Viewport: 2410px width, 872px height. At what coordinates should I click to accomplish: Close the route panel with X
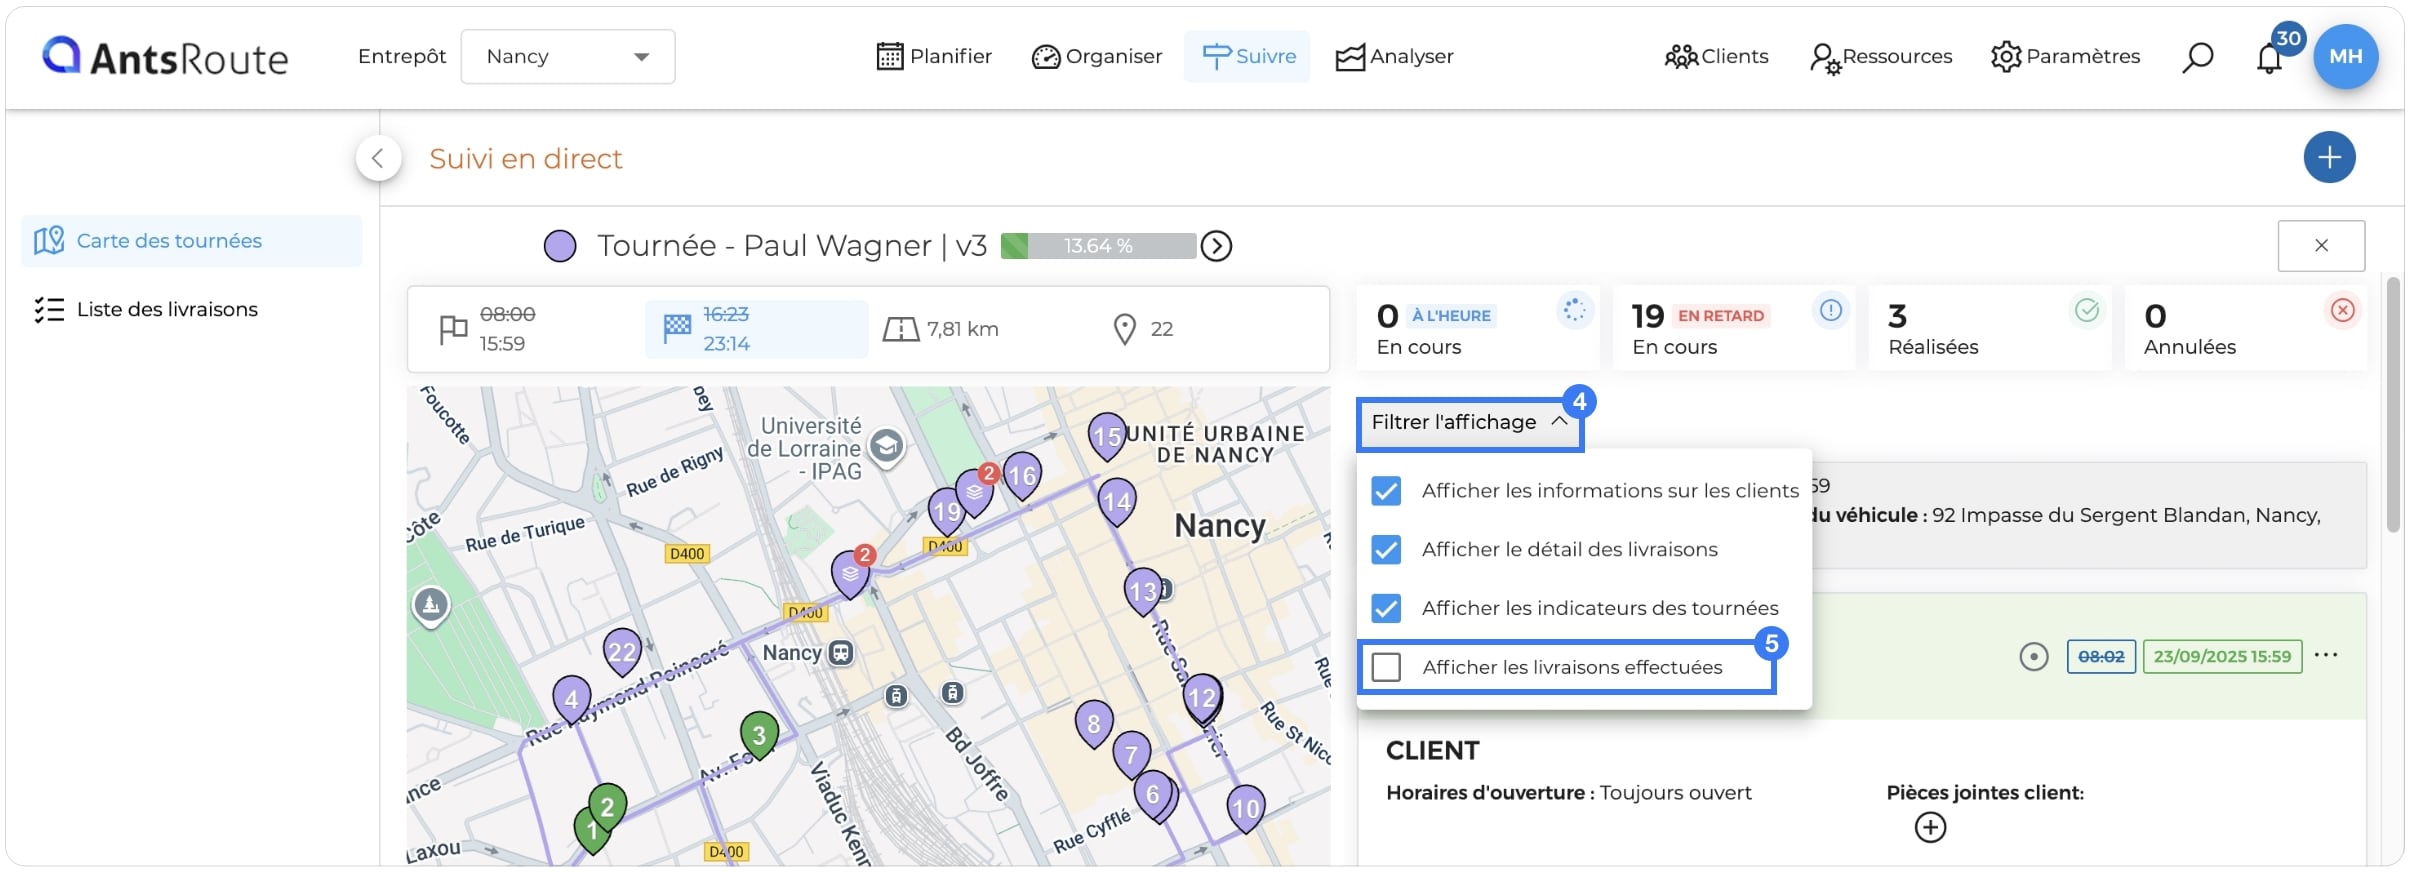point(2321,246)
